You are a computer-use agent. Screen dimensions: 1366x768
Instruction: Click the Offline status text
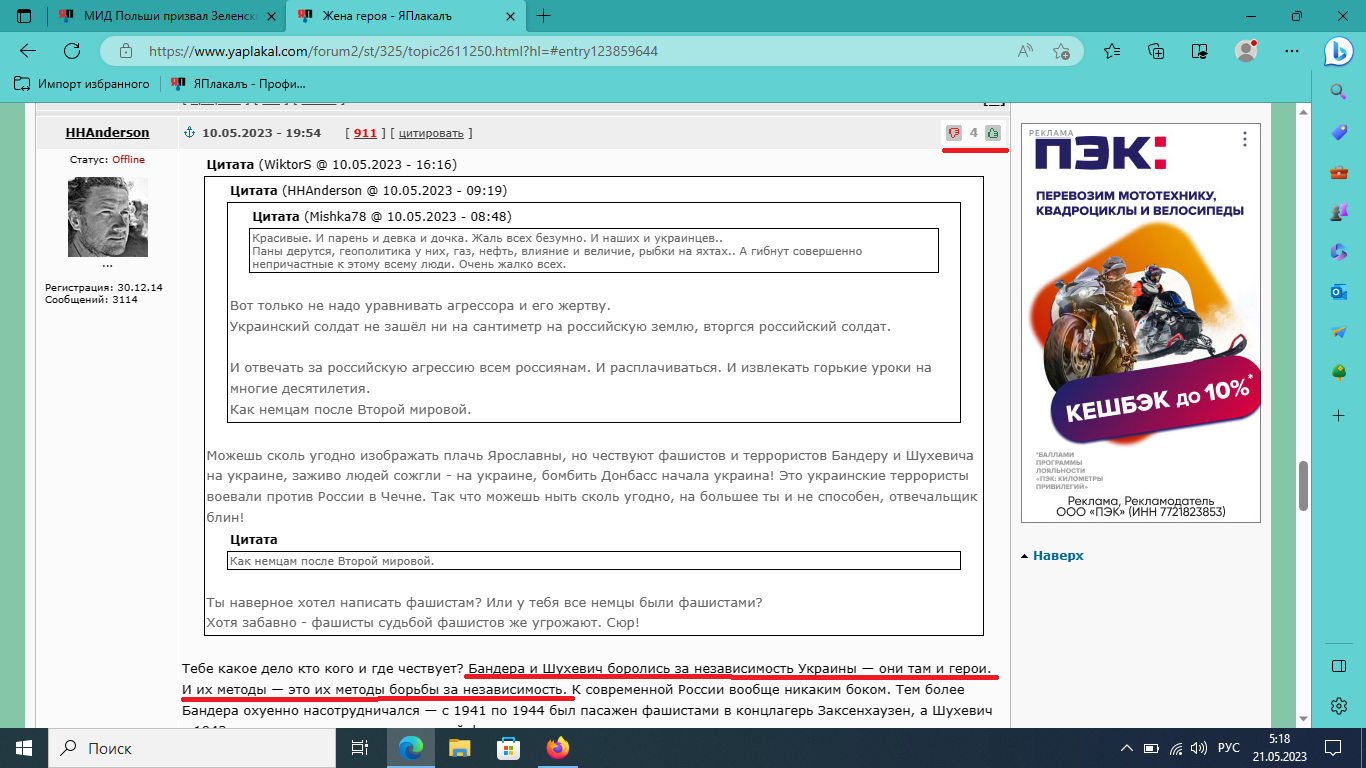(x=128, y=160)
